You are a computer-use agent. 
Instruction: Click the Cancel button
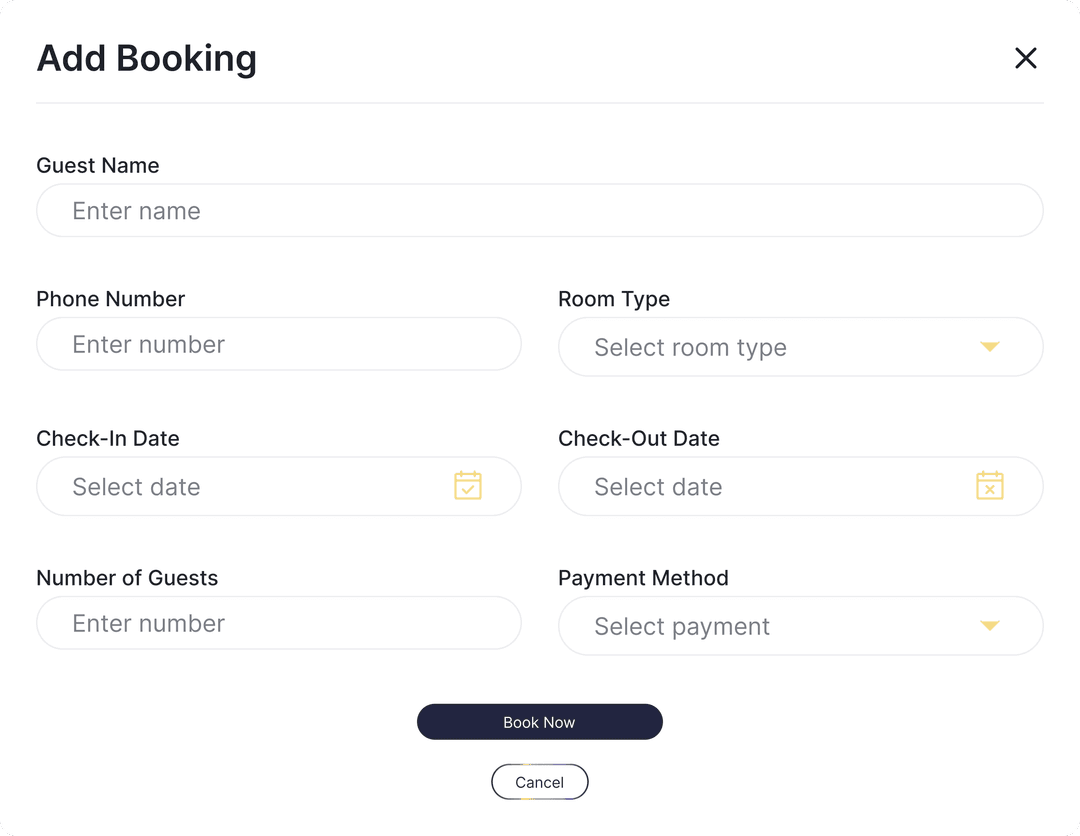540,781
